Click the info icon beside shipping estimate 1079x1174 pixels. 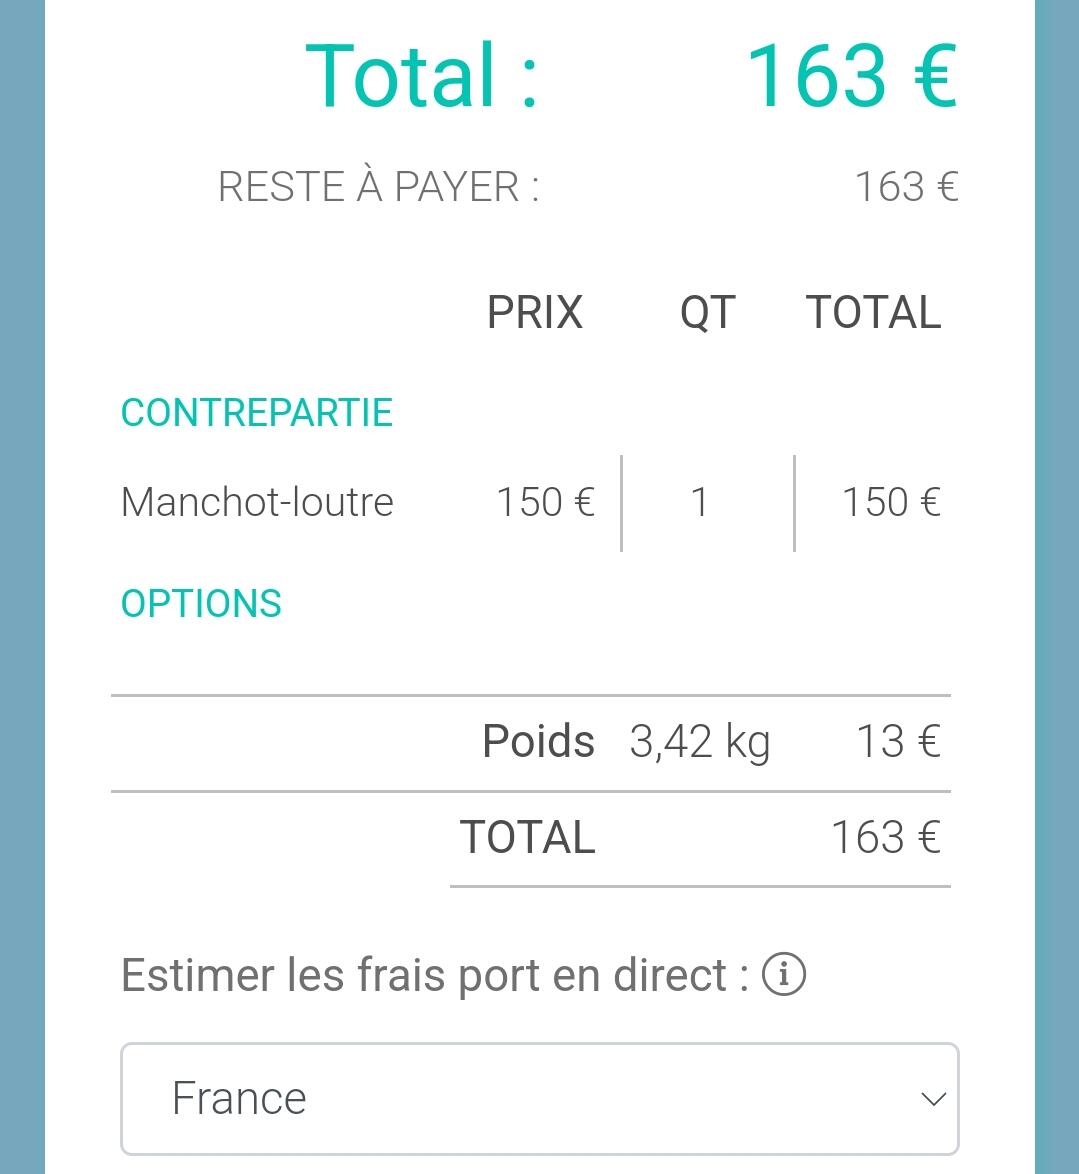pos(784,975)
